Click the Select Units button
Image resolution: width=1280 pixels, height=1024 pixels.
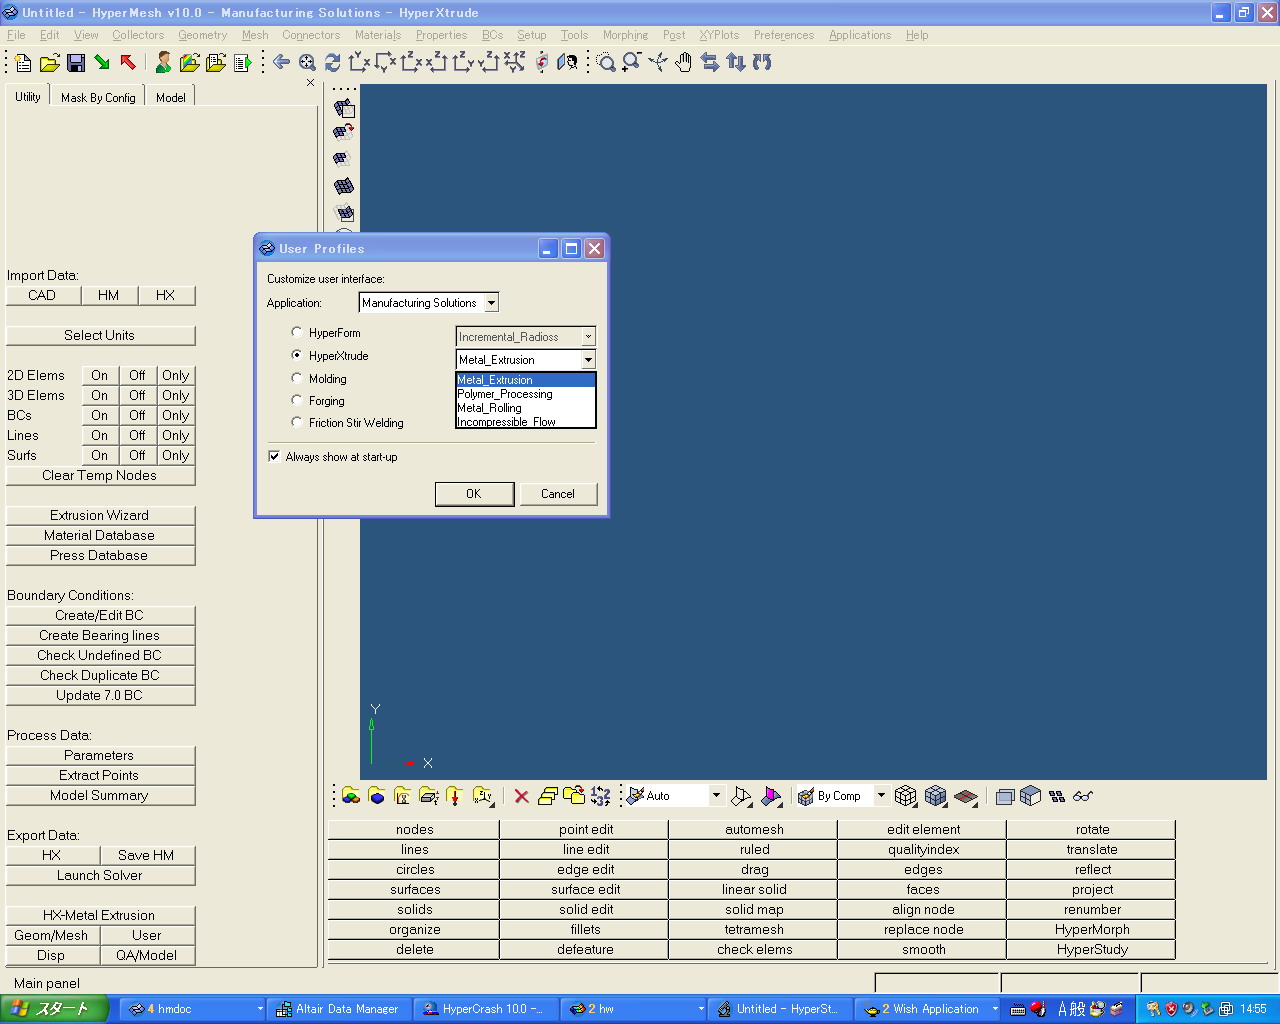(x=100, y=335)
